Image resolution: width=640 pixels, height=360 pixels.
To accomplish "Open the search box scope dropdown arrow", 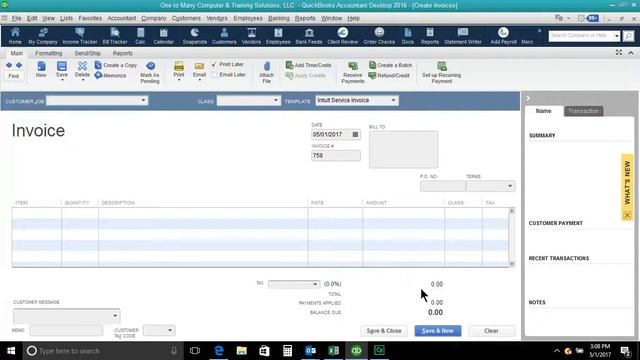I will click(x=616, y=36).
